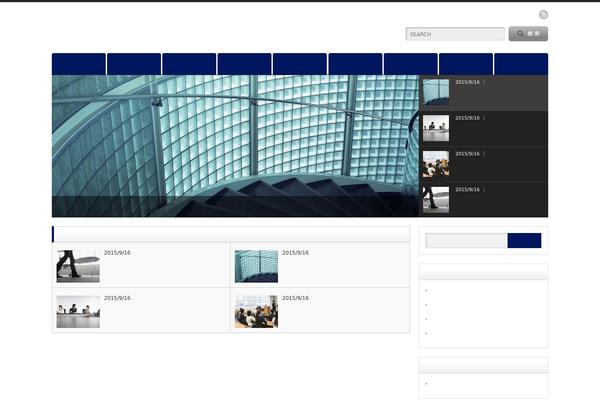
Task: Open the glass staircase post thumbnail in article grid
Action: 256,266
